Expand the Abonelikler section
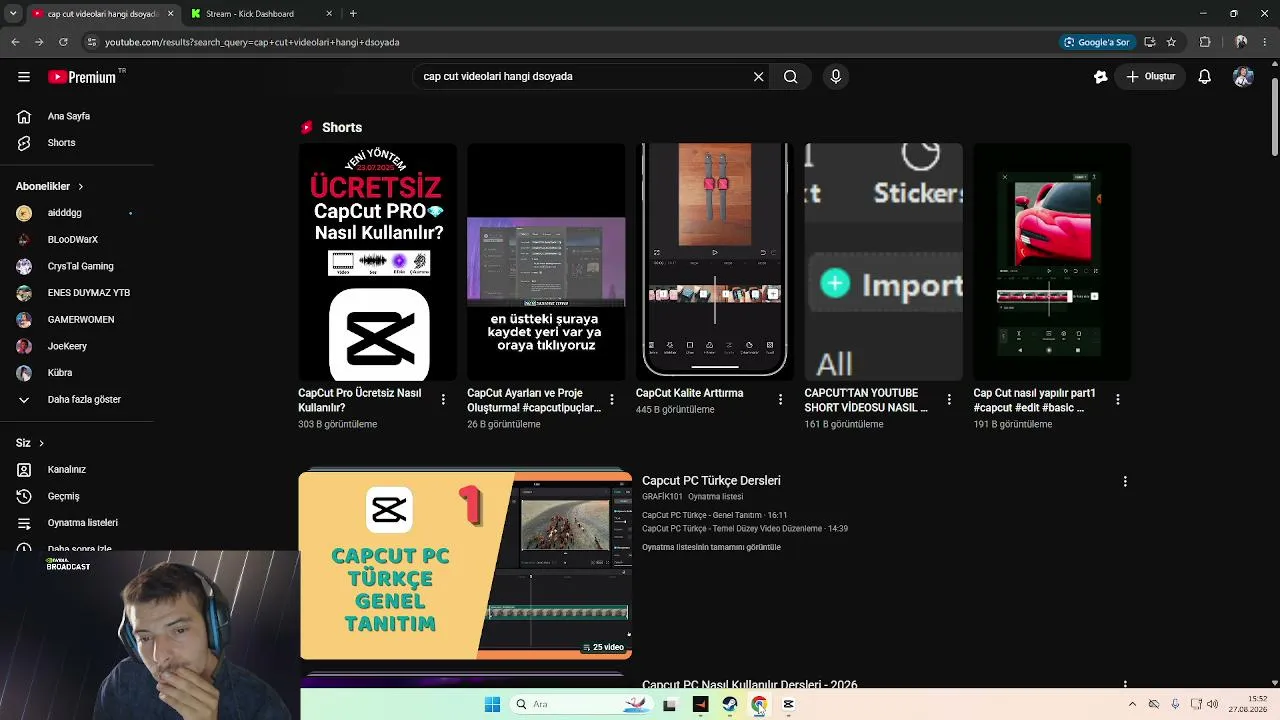Screen dimensions: 1280x720 [x=50, y=186]
